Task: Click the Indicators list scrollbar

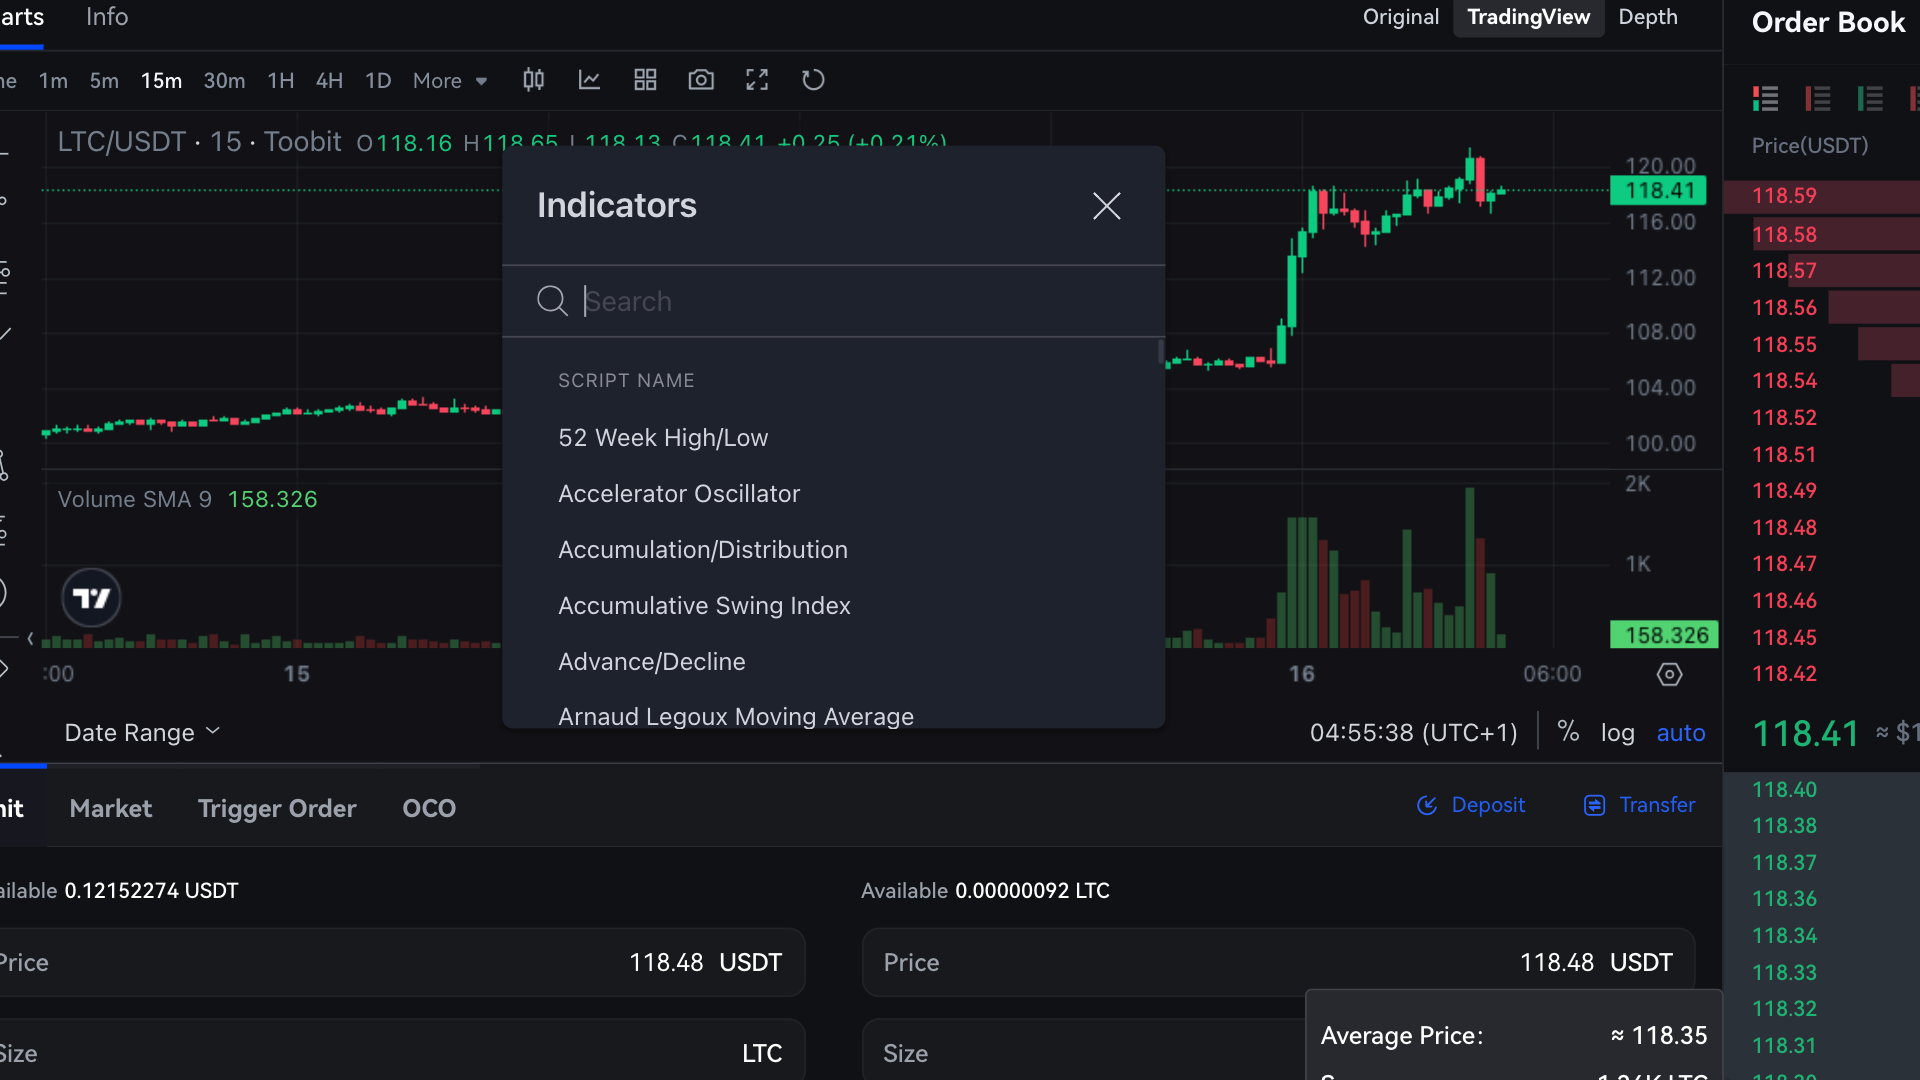Action: click(1160, 351)
